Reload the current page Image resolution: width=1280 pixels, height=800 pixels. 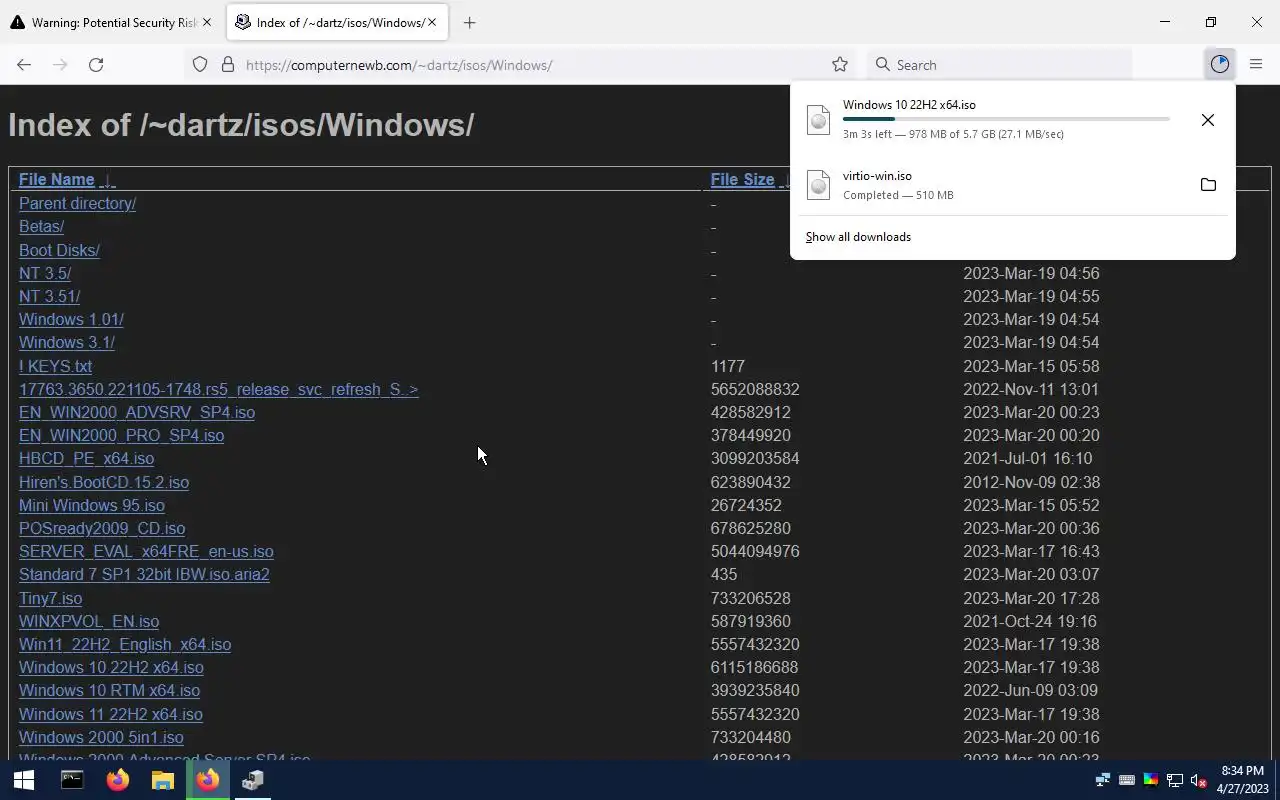tap(96, 64)
